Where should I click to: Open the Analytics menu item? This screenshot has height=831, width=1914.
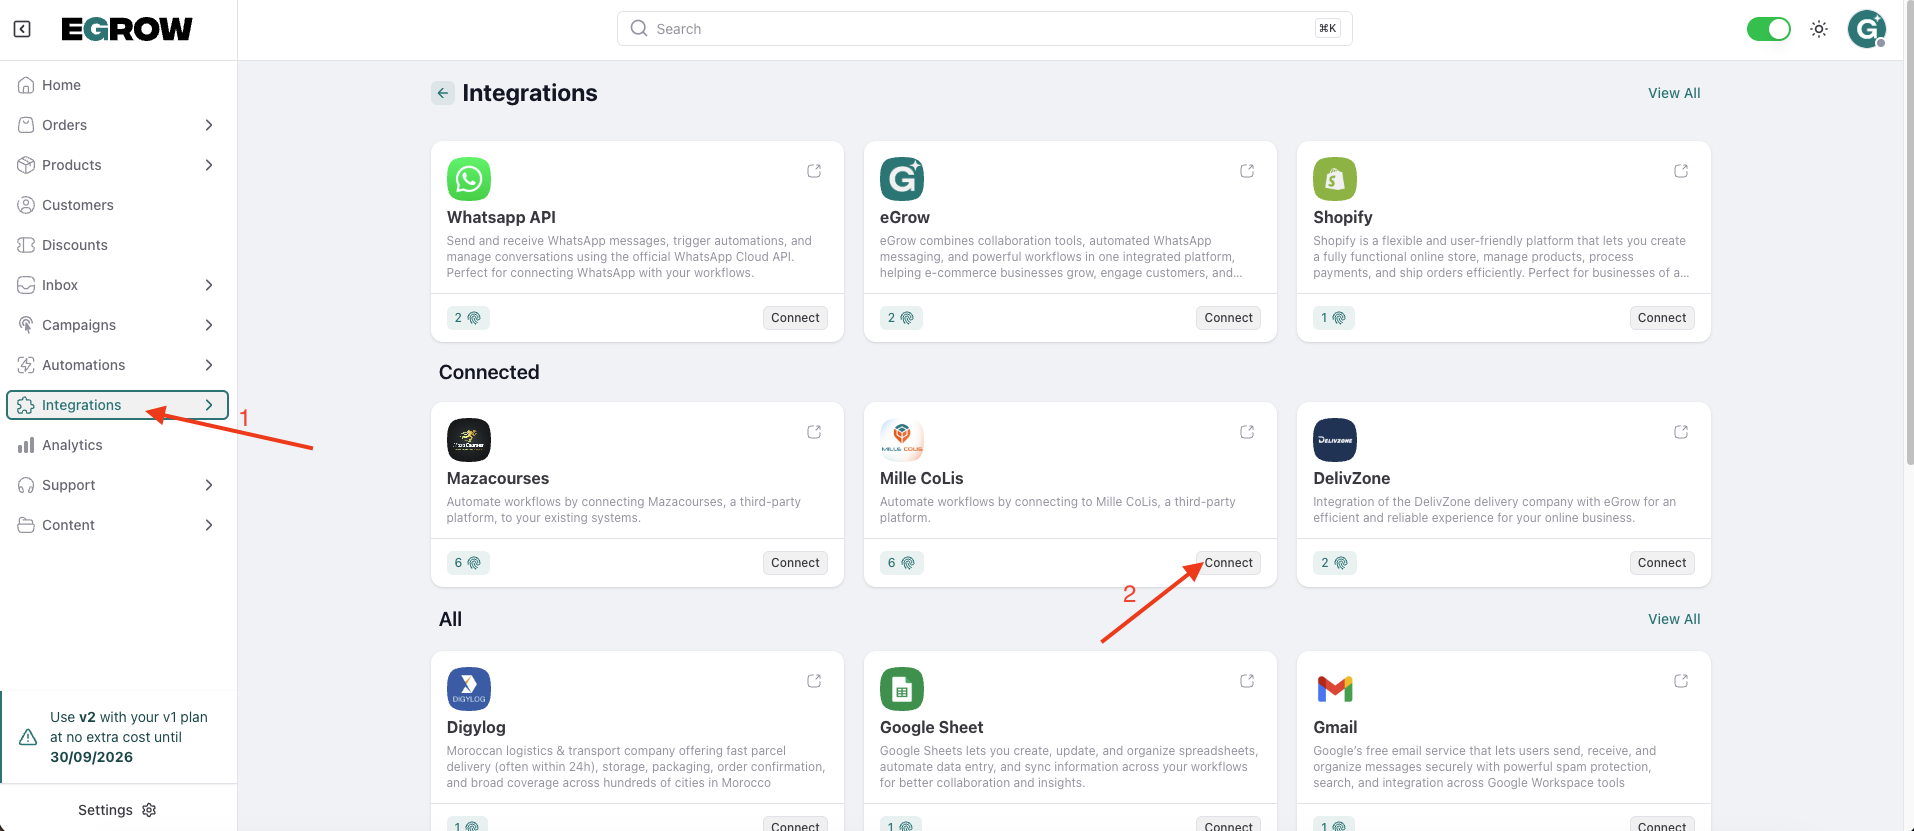72,445
